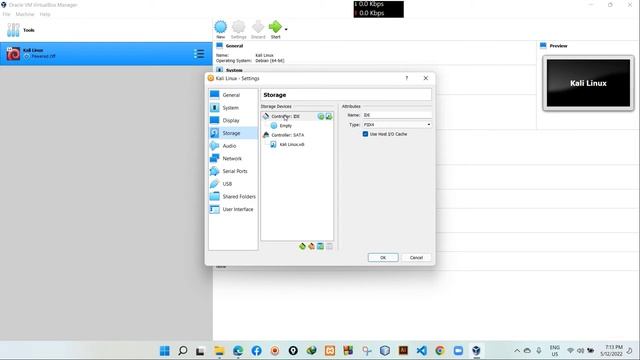Select the Empty optical drive entry

[x=286, y=126]
